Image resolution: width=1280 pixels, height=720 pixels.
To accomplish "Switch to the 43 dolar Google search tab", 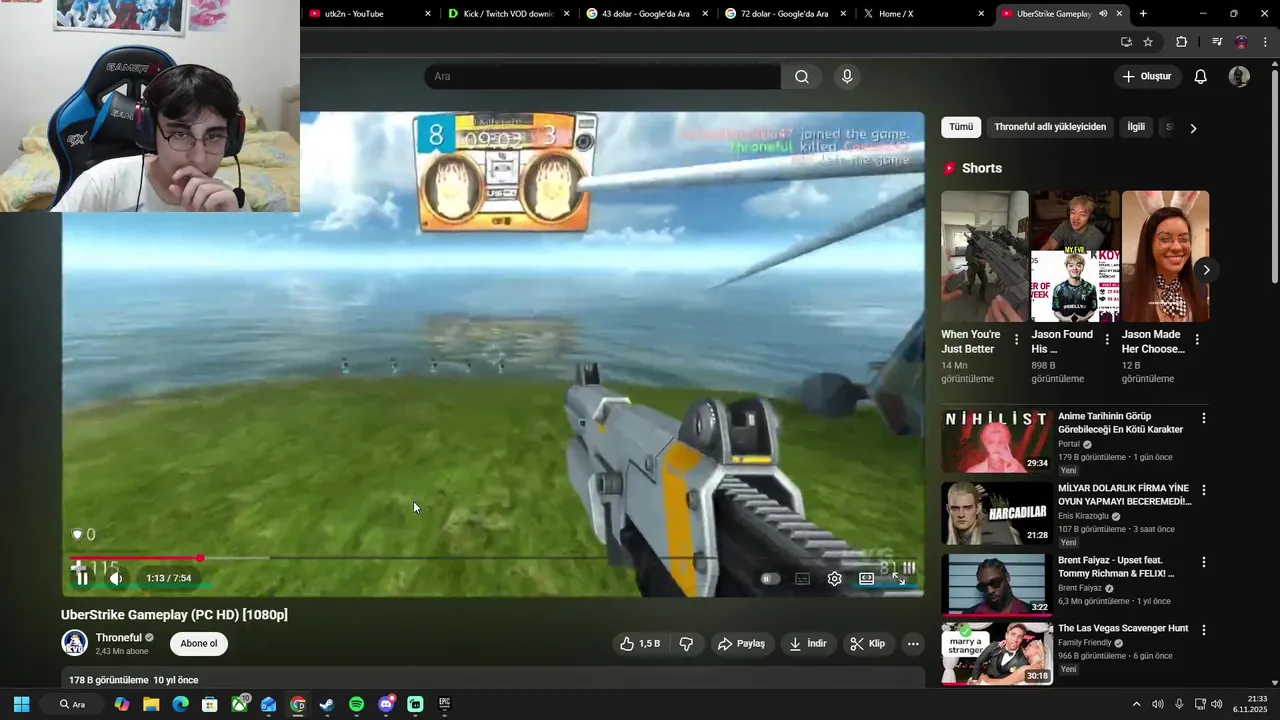I will click(647, 14).
